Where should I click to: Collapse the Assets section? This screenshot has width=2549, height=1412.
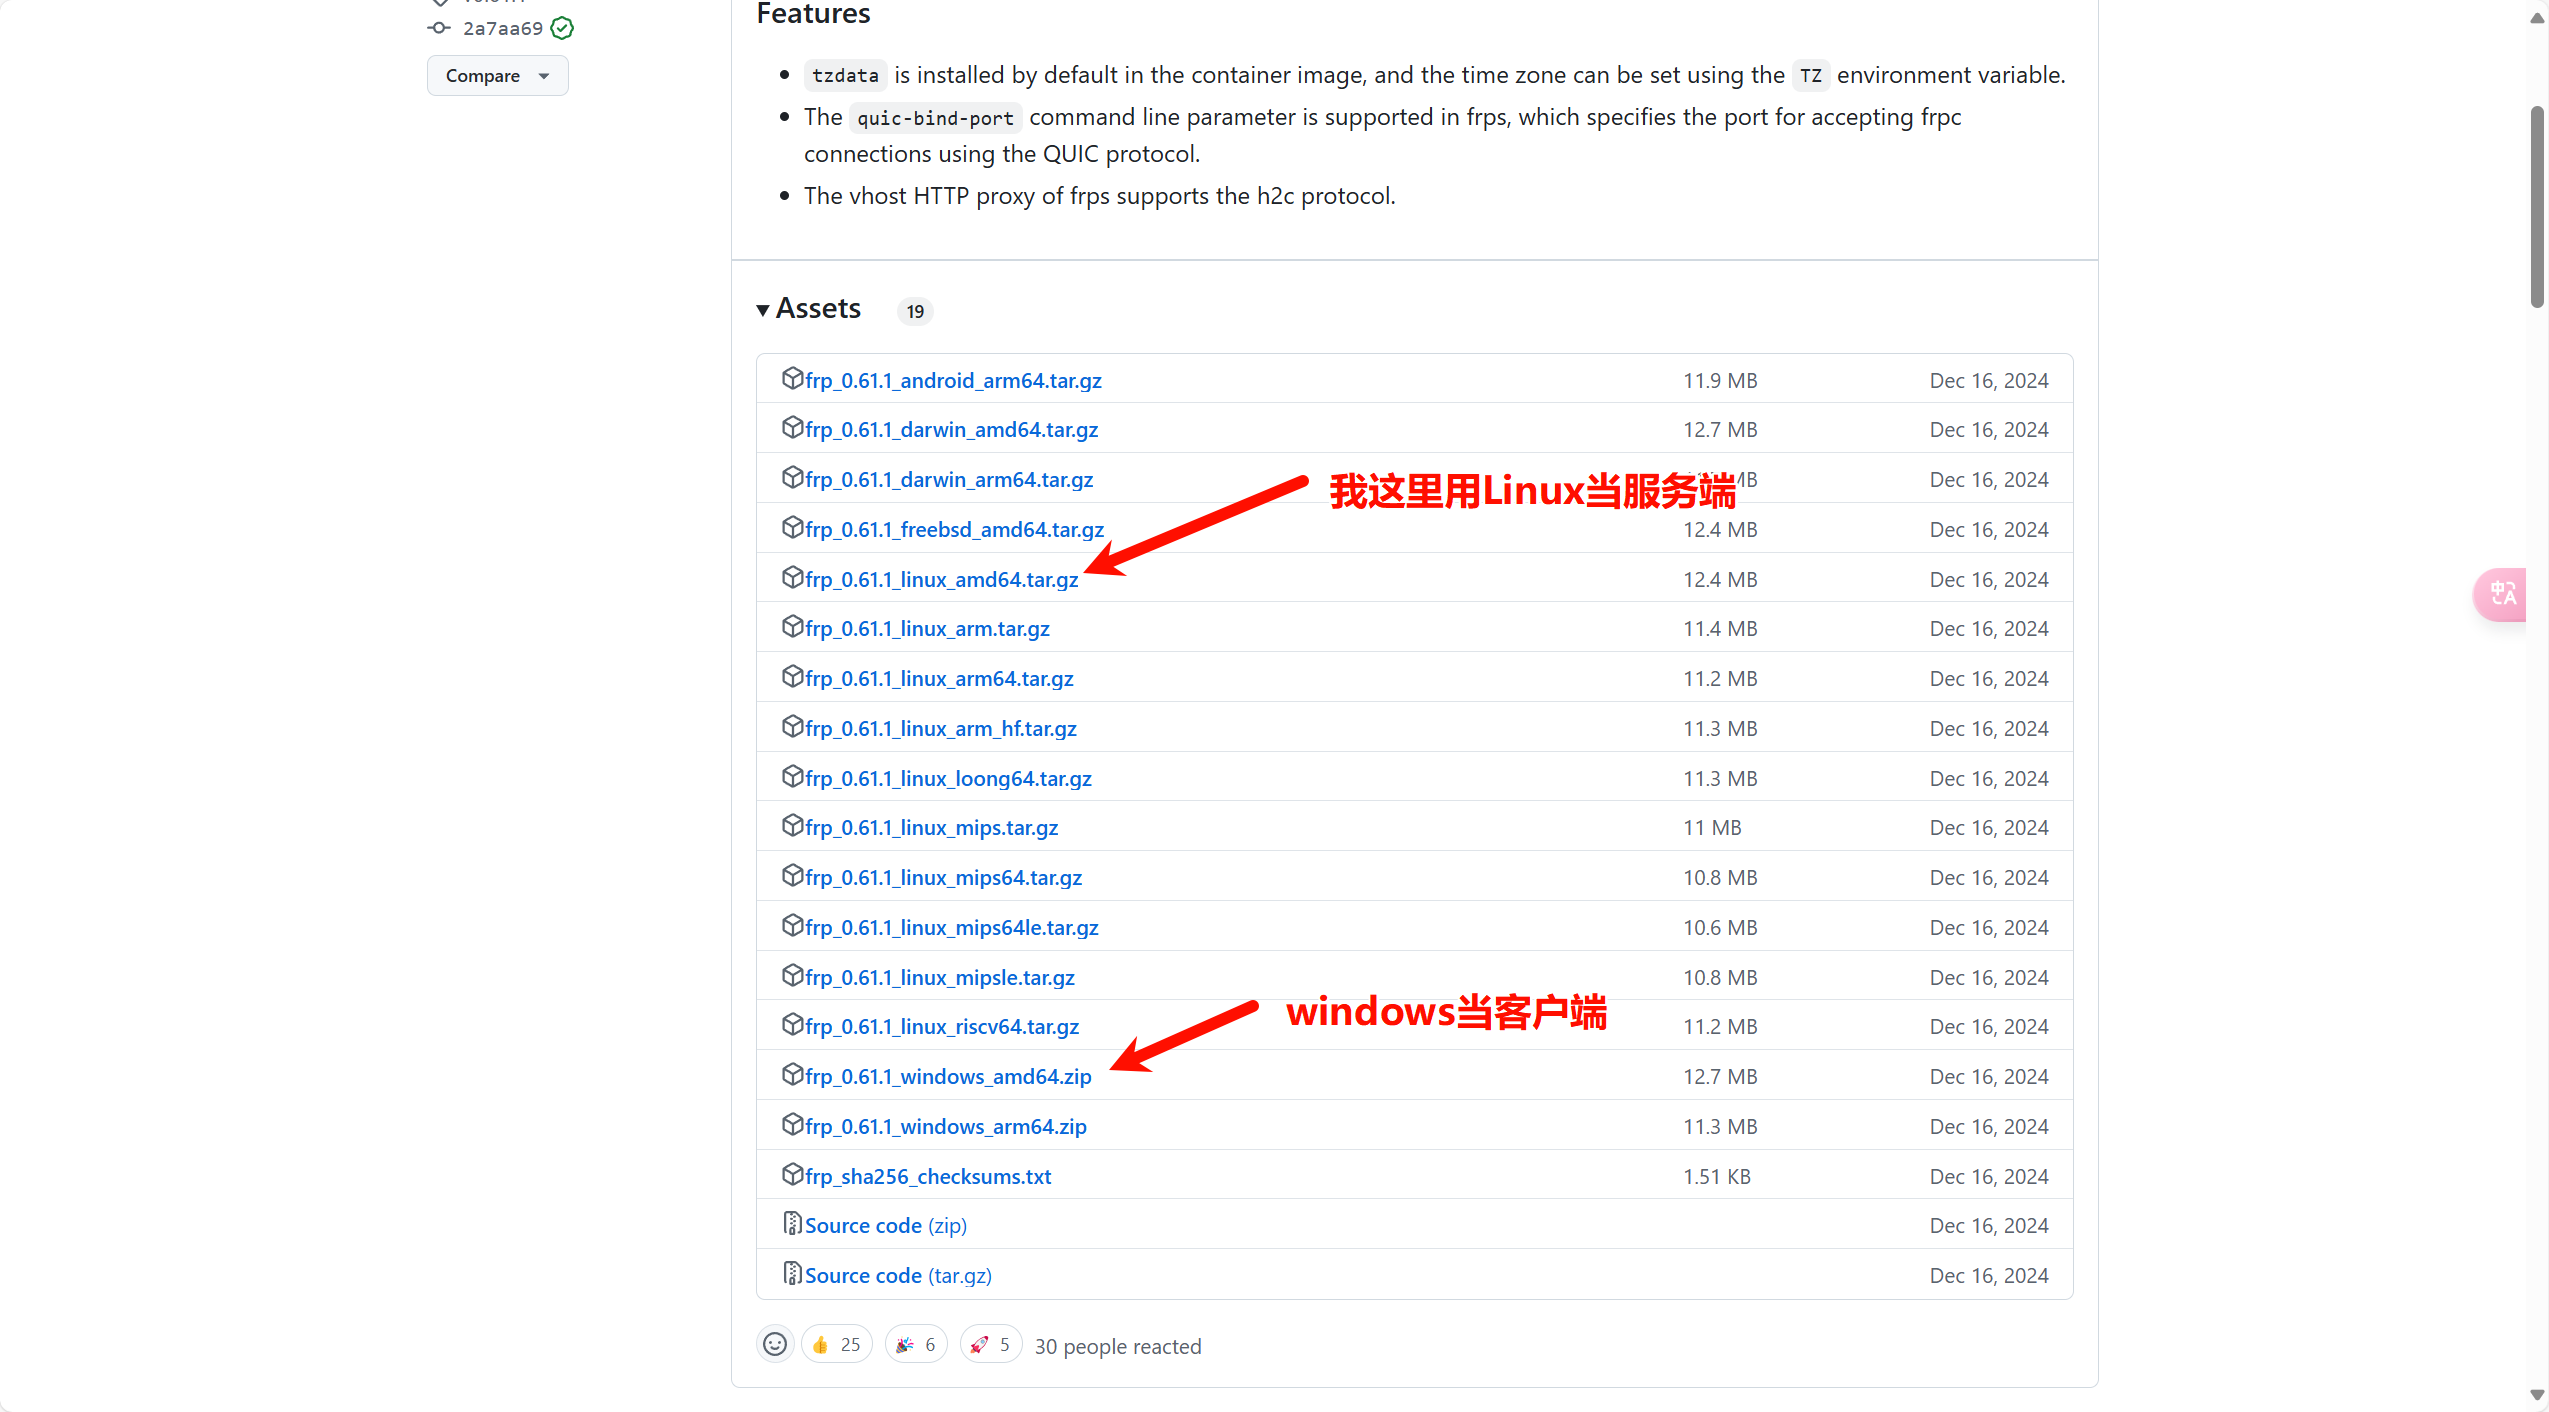(809, 308)
